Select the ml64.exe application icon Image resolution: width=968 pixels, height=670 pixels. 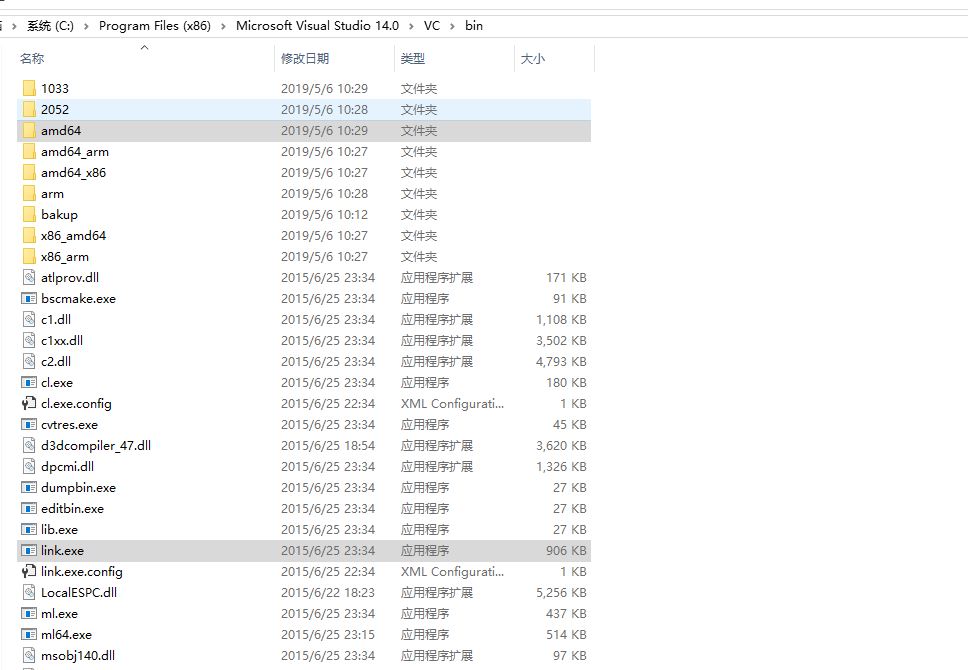click(29, 634)
